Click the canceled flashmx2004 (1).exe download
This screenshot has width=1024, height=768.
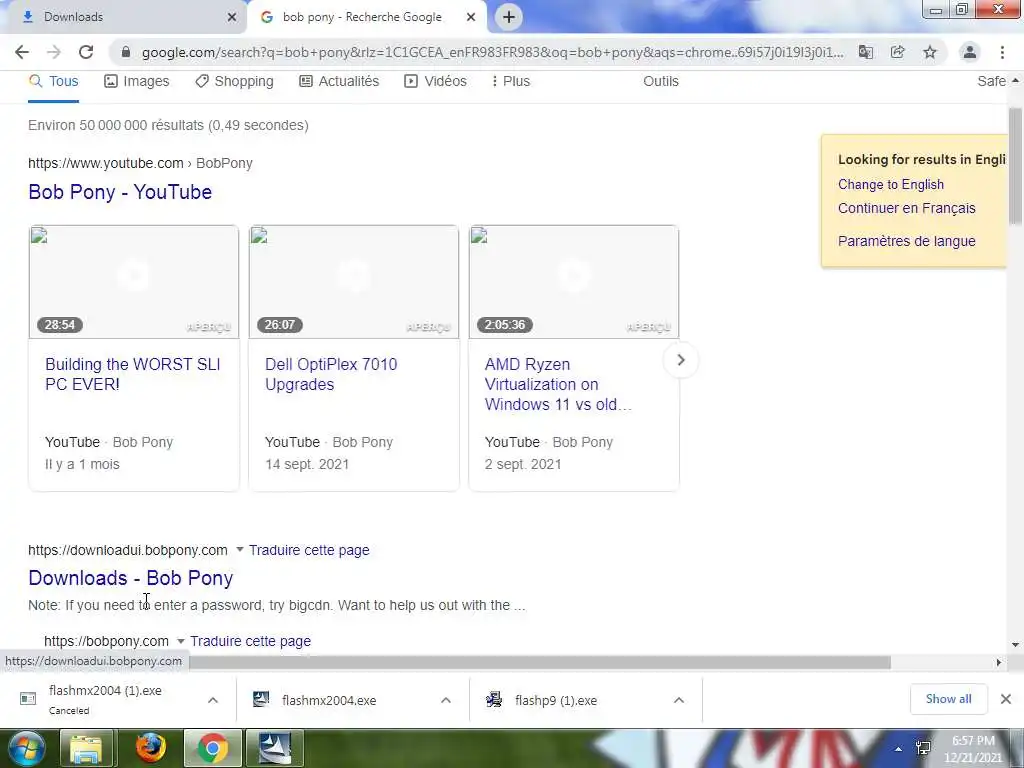coord(104,699)
